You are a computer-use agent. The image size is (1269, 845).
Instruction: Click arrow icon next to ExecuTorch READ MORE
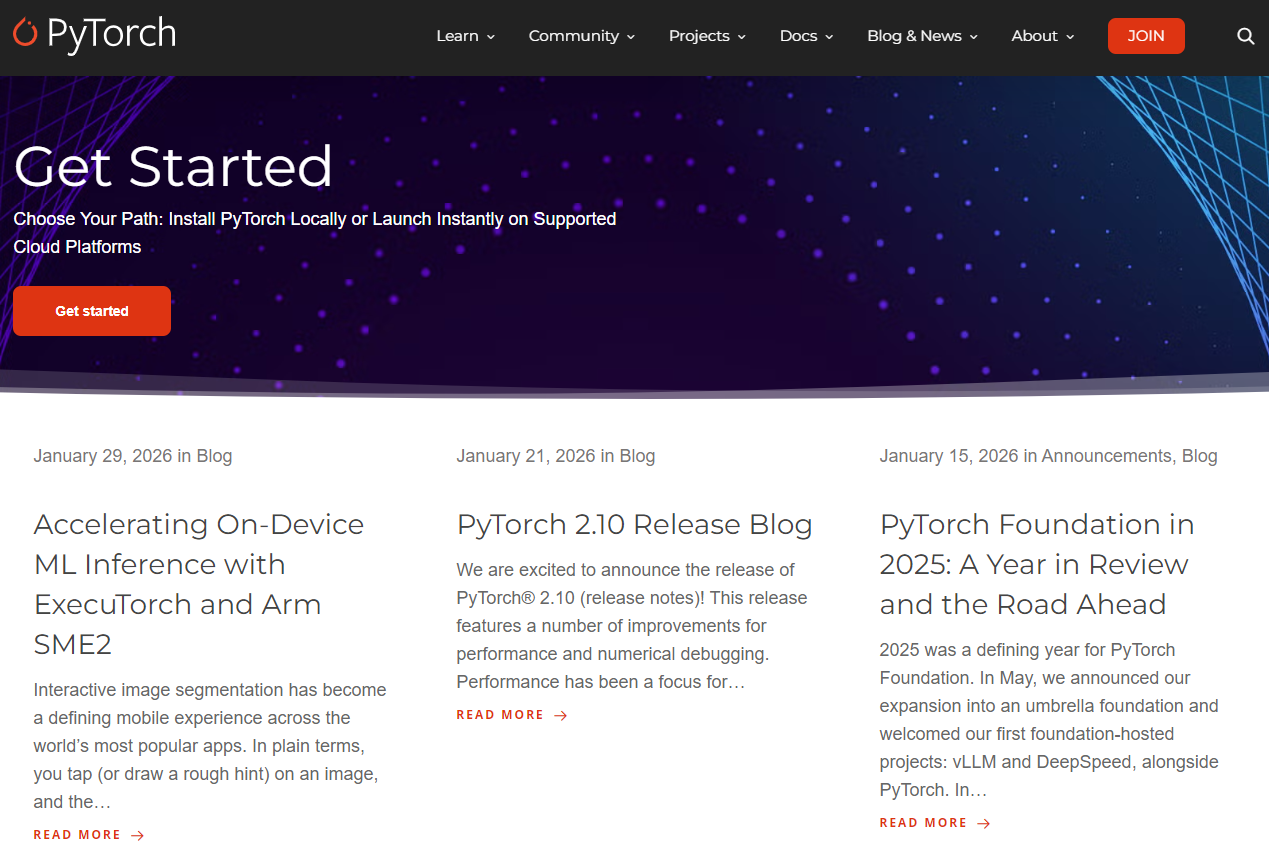pyautogui.click(x=138, y=835)
